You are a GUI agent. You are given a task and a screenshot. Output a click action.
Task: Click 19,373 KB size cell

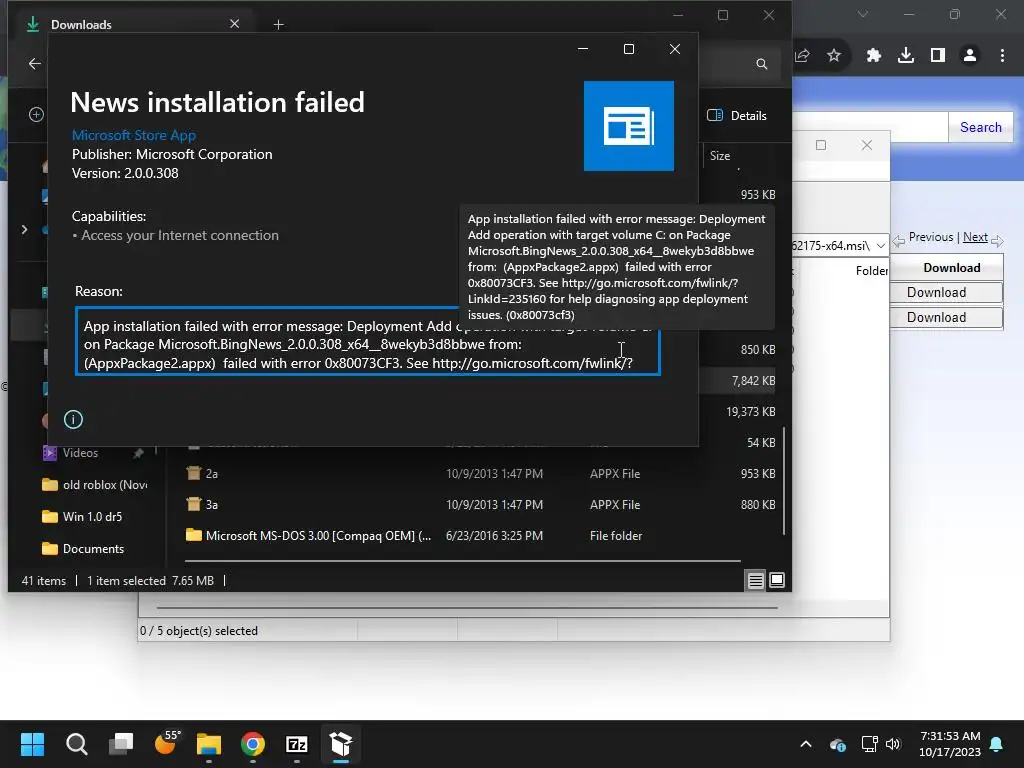coord(750,411)
